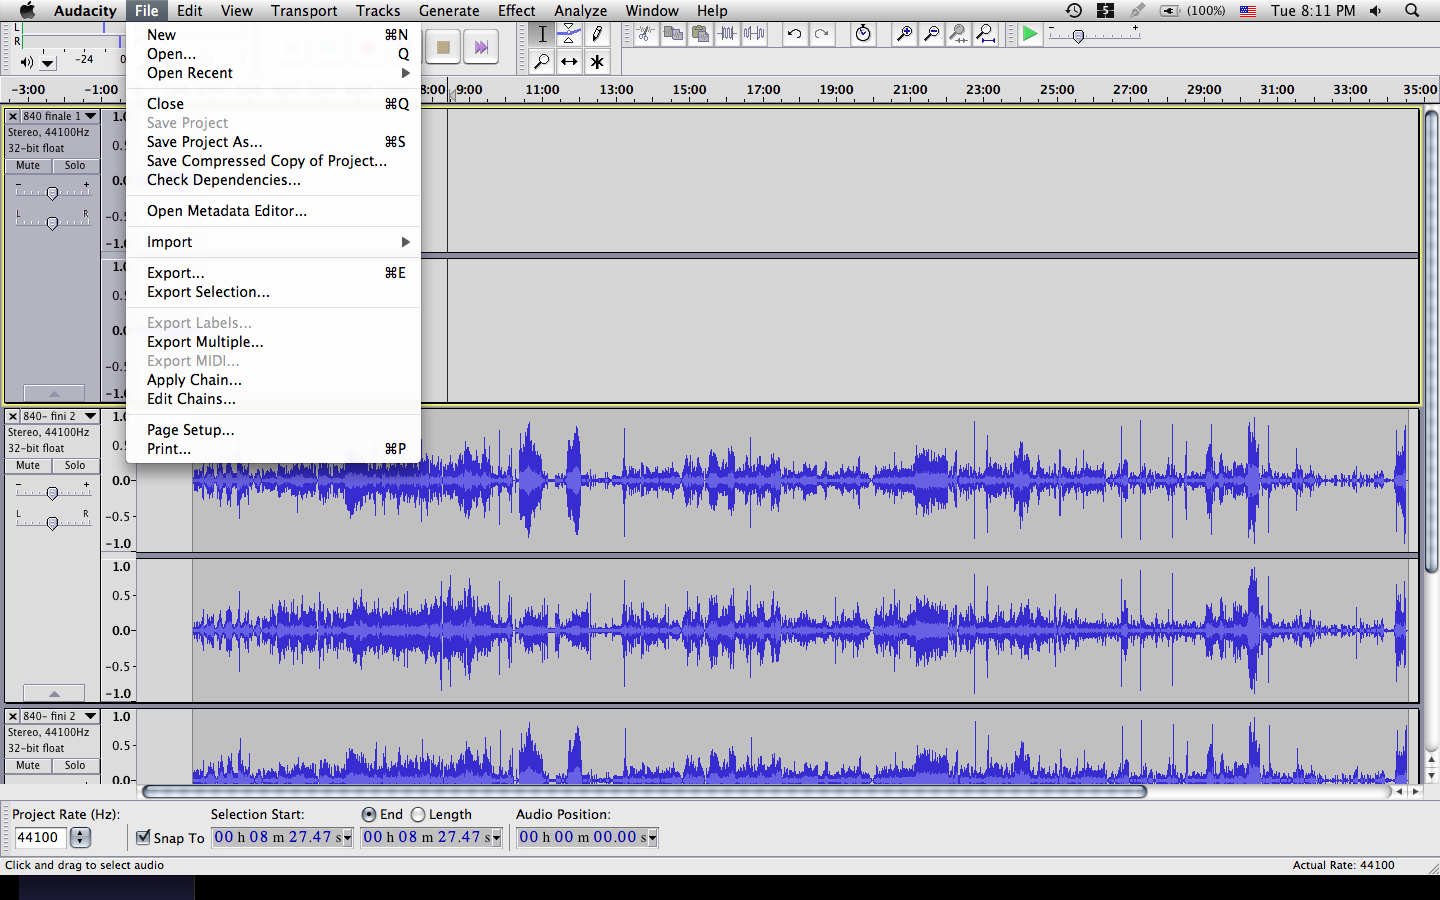Open the 840 finale 1 track dropdown
This screenshot has width=1440, height=900.
pyautogui.click(x=90, y=116)
